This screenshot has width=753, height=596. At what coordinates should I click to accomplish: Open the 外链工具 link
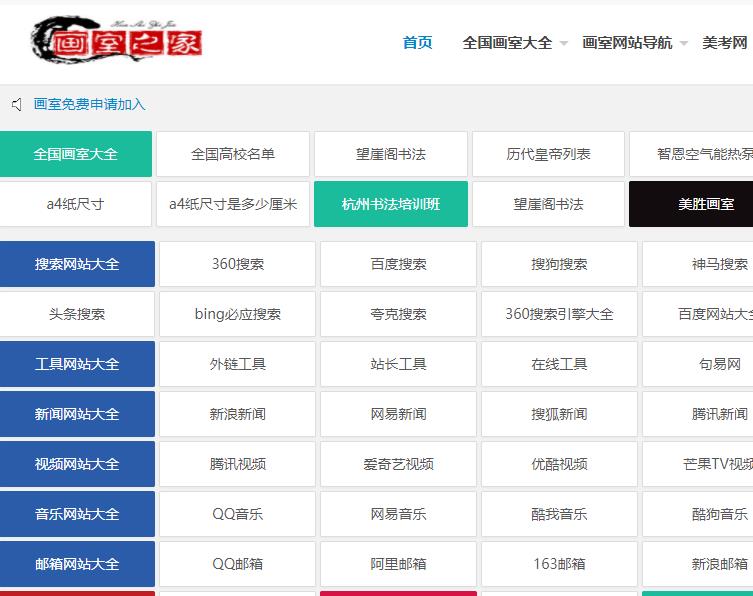[x=238, y=364]
